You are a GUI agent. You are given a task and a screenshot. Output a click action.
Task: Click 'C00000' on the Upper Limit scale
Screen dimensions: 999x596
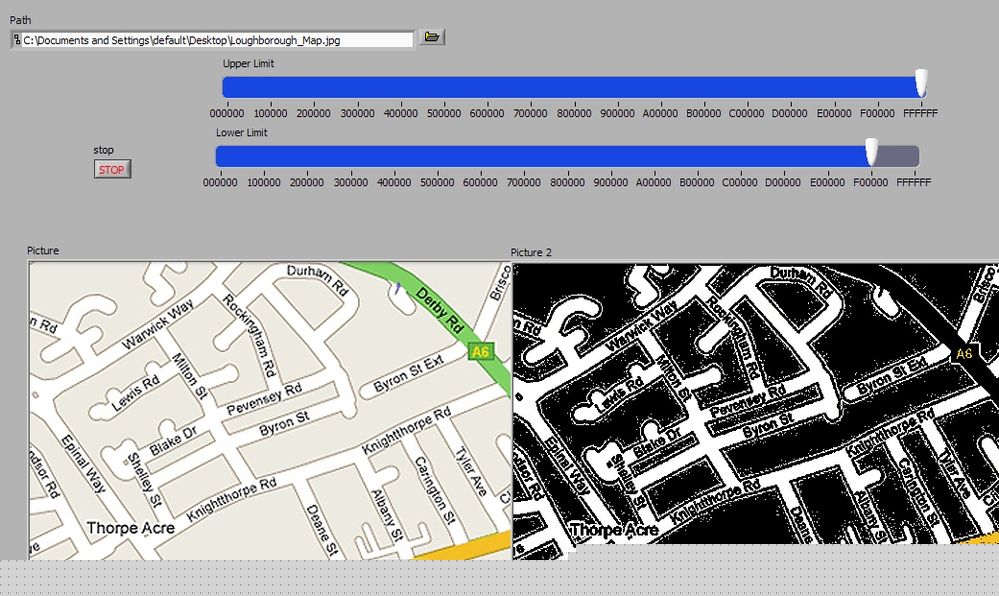(747, 113)
